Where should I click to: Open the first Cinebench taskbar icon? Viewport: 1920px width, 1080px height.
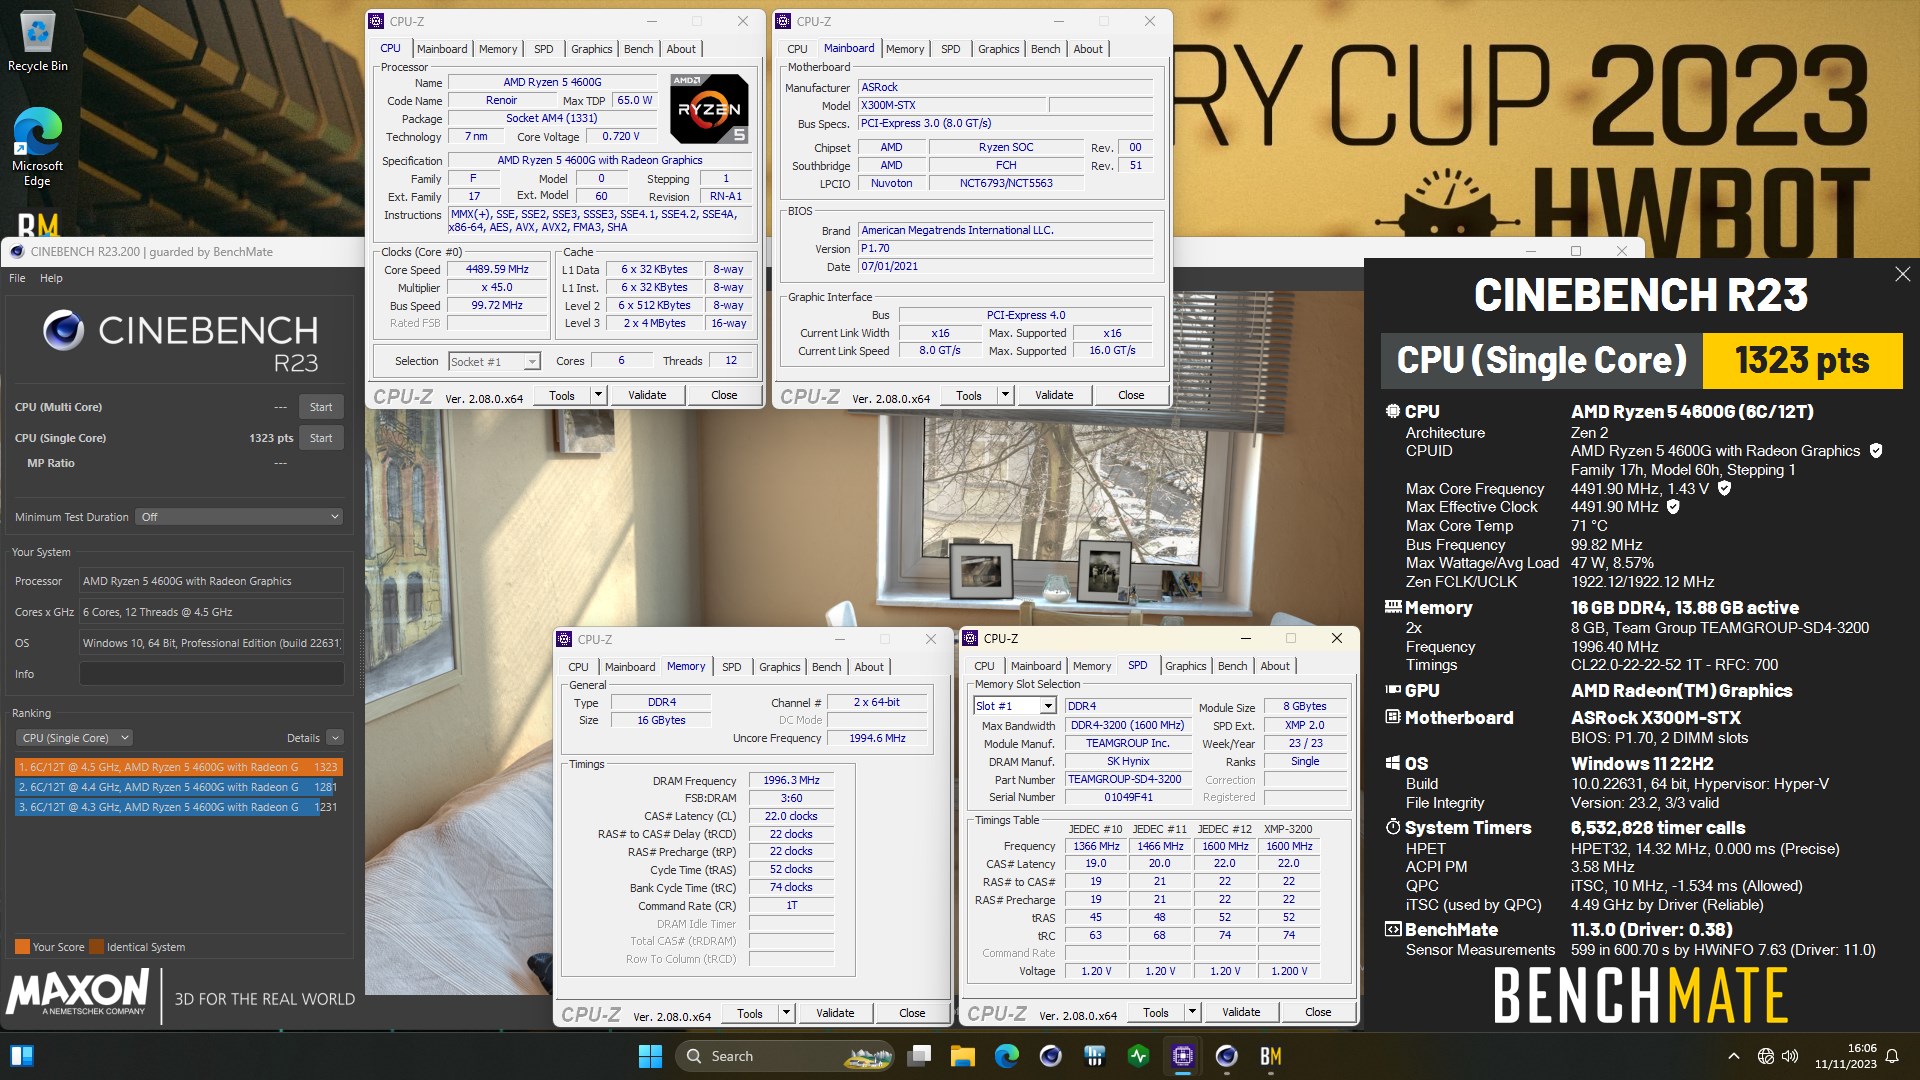coord(1051,1056)
